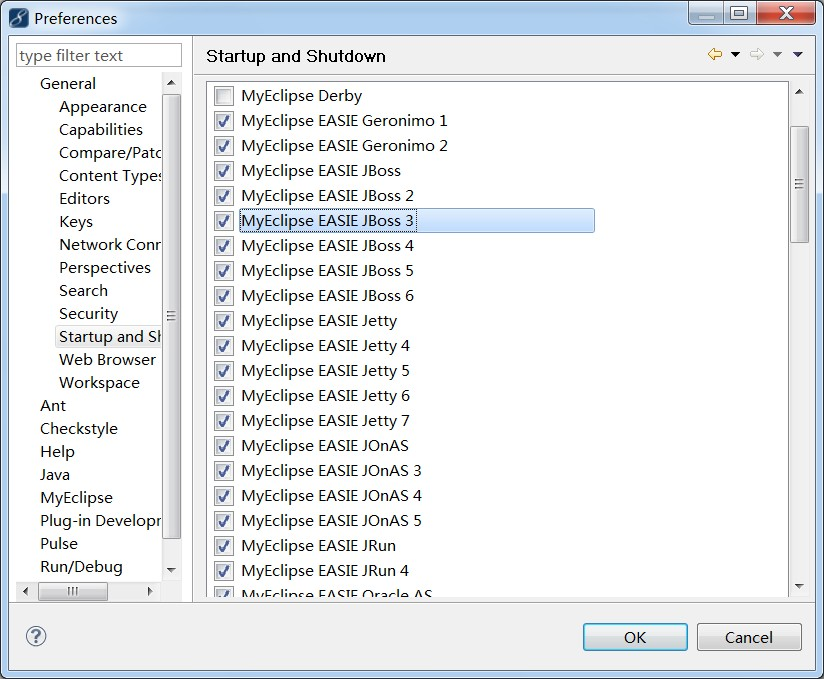Click the type filter text field

pyautogui.click(x=97, y=55)
